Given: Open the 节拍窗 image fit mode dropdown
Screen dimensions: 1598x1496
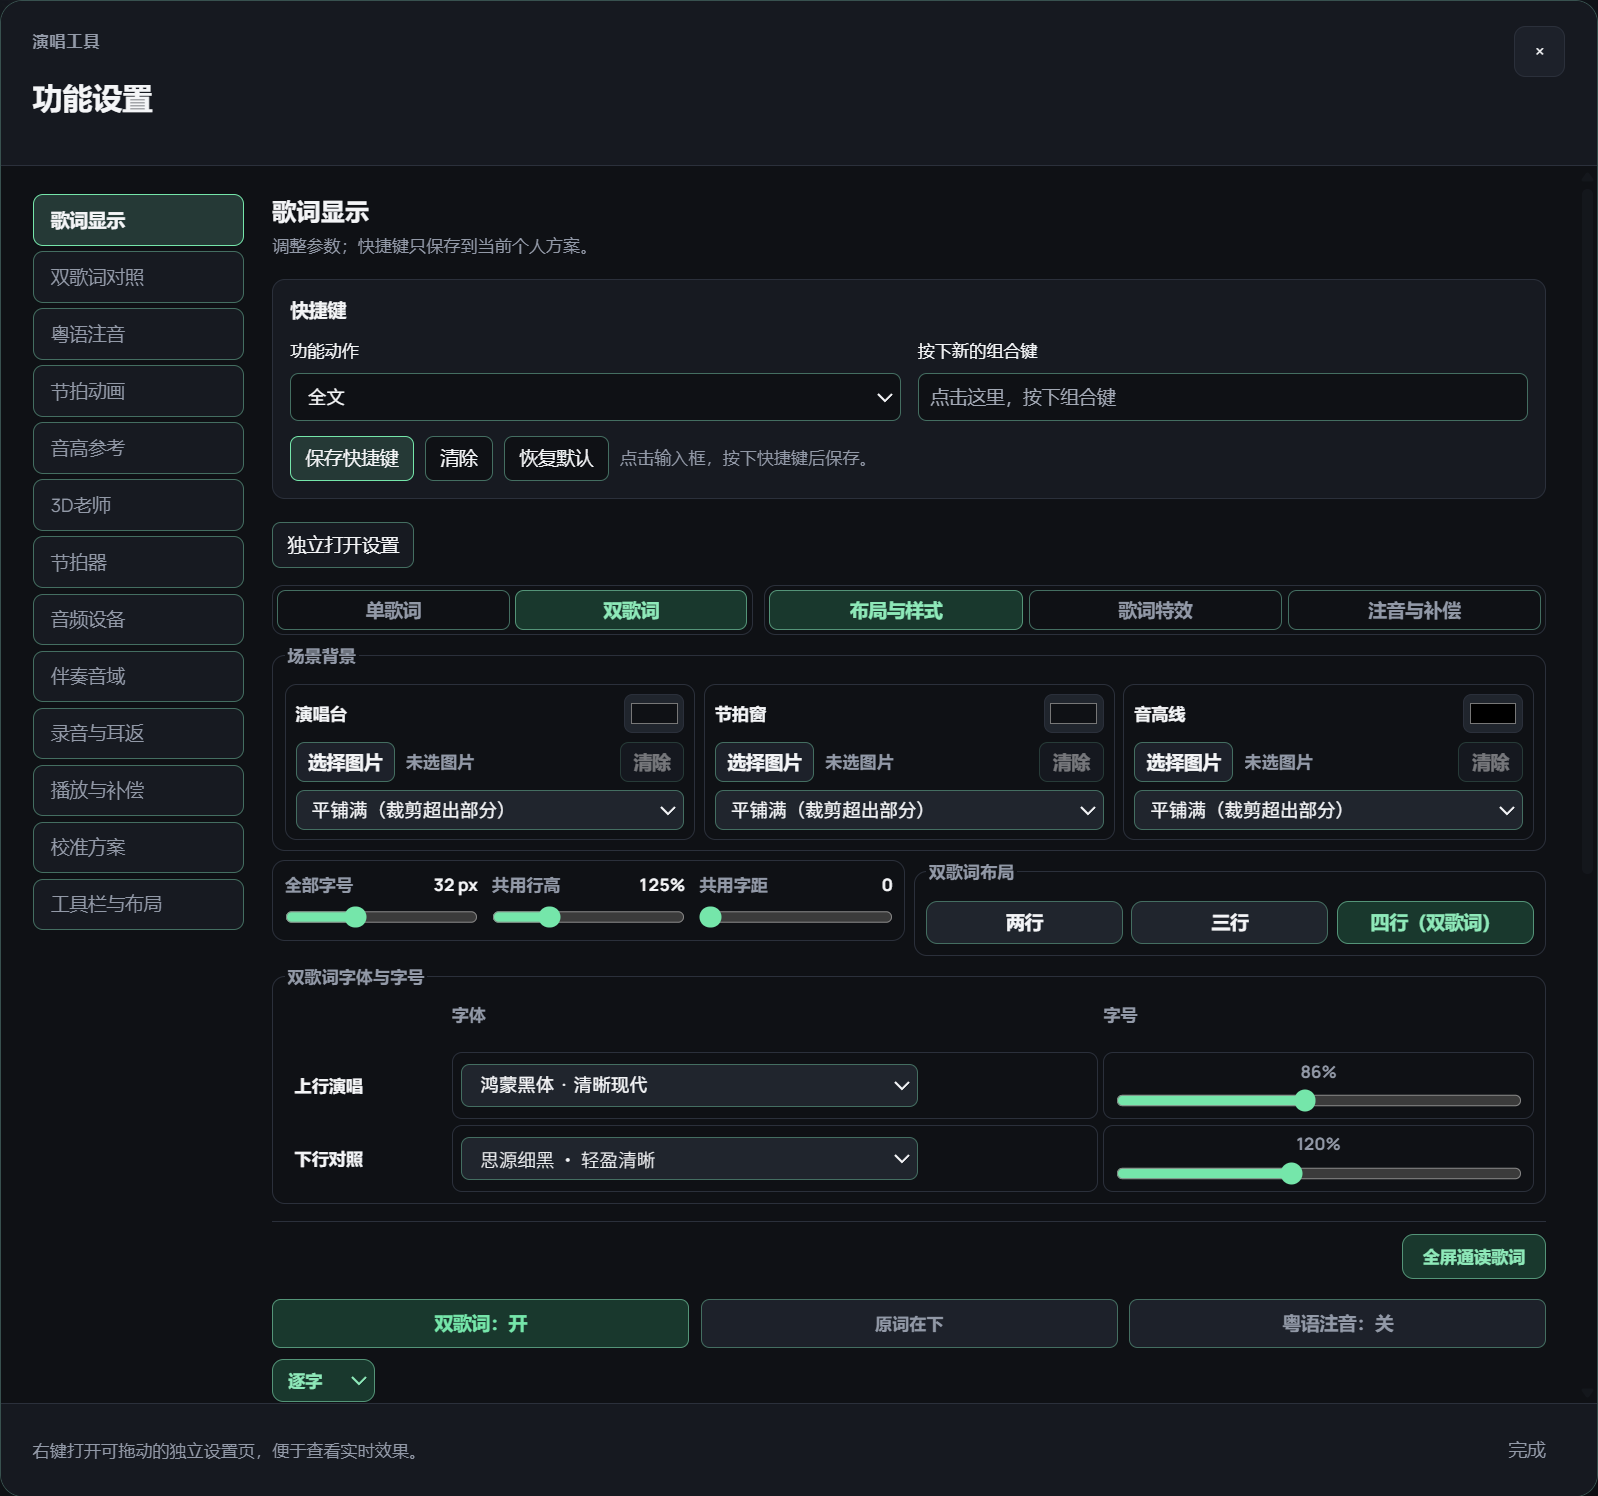Looking at the screenshot, I should pos(909,810).
